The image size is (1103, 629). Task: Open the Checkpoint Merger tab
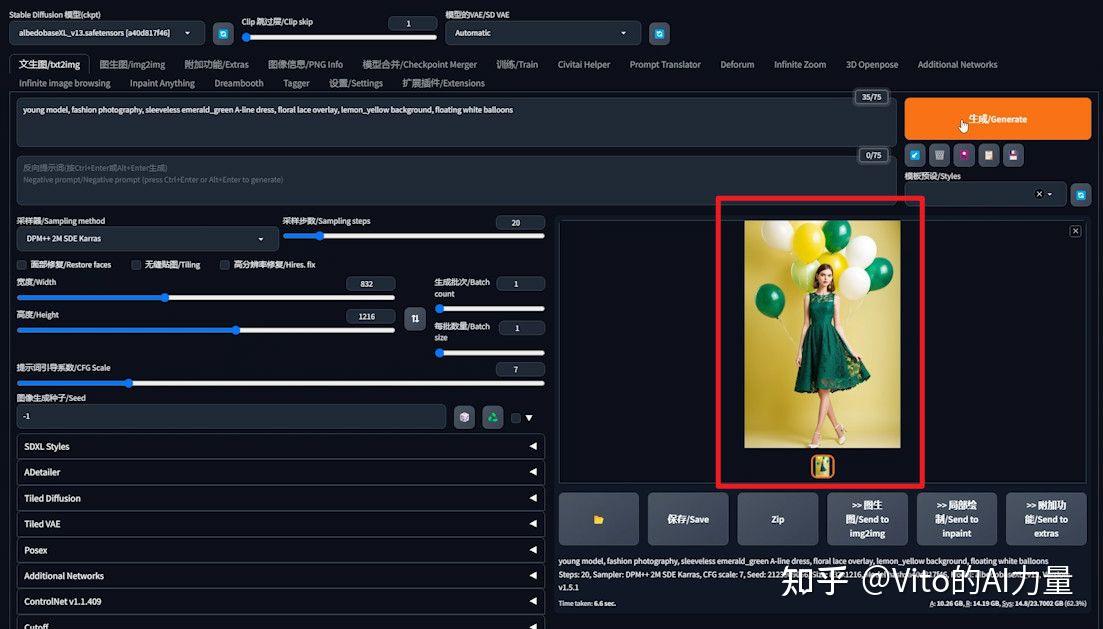pyautogui.click(x=419, y=65)
